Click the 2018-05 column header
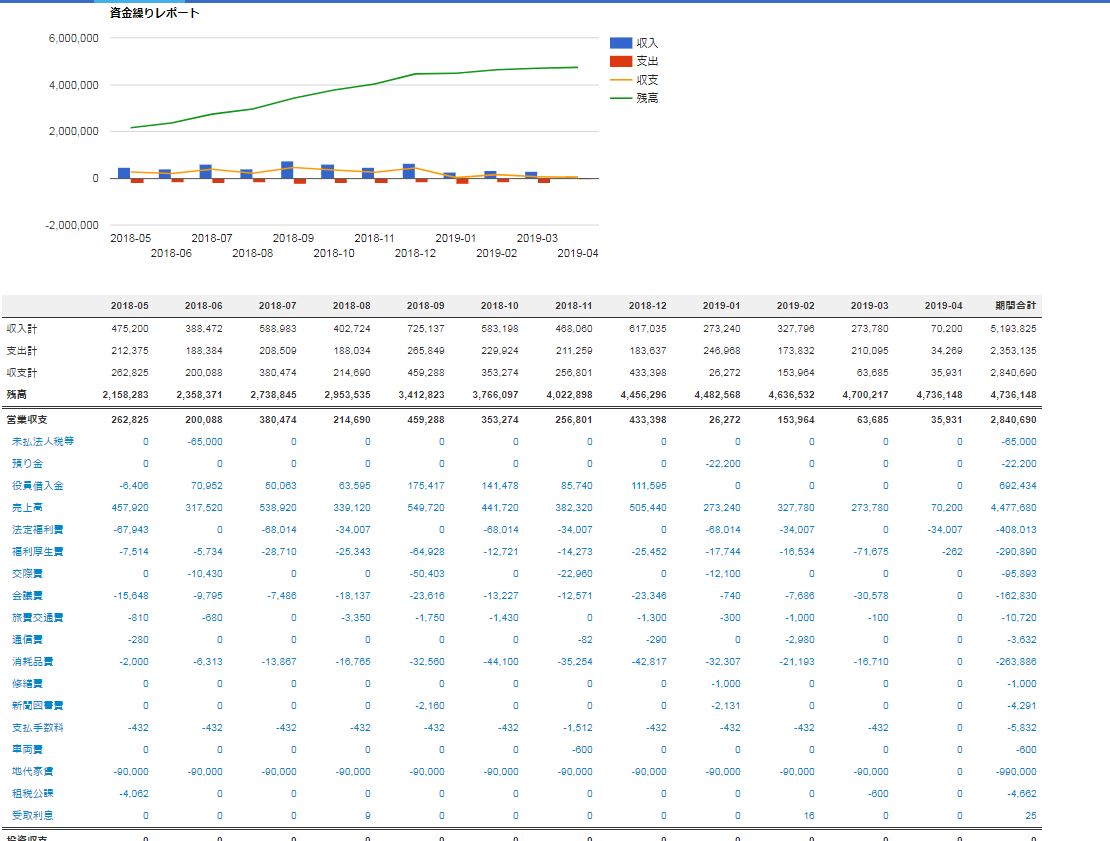 coord(129,305)
